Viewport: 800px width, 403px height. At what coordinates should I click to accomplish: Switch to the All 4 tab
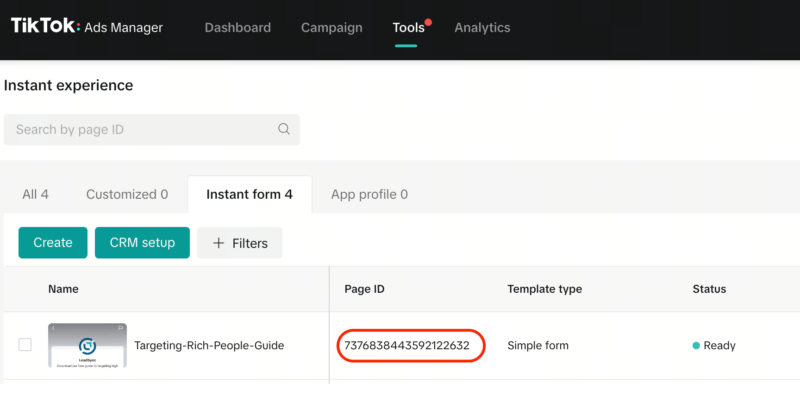click(36, 194)
